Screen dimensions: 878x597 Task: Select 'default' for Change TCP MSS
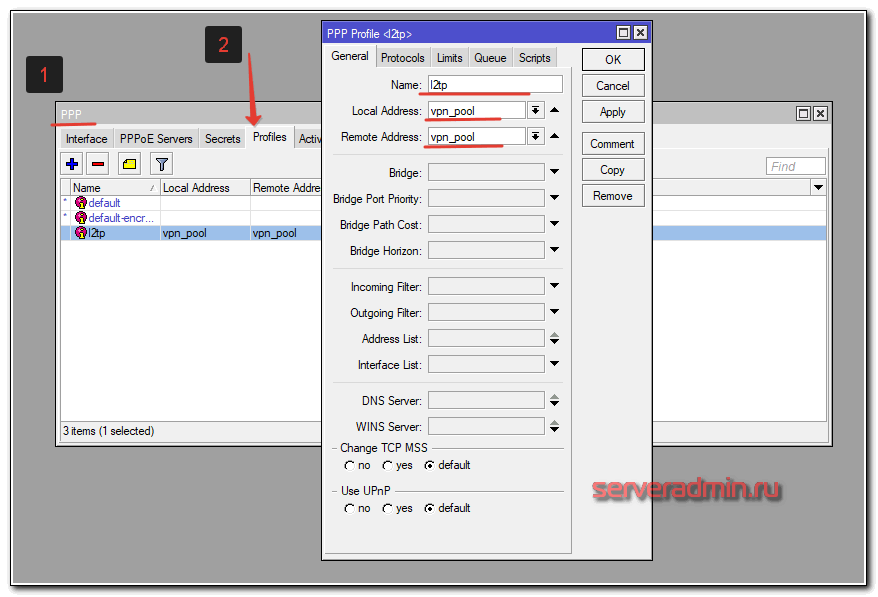point(429,465)
